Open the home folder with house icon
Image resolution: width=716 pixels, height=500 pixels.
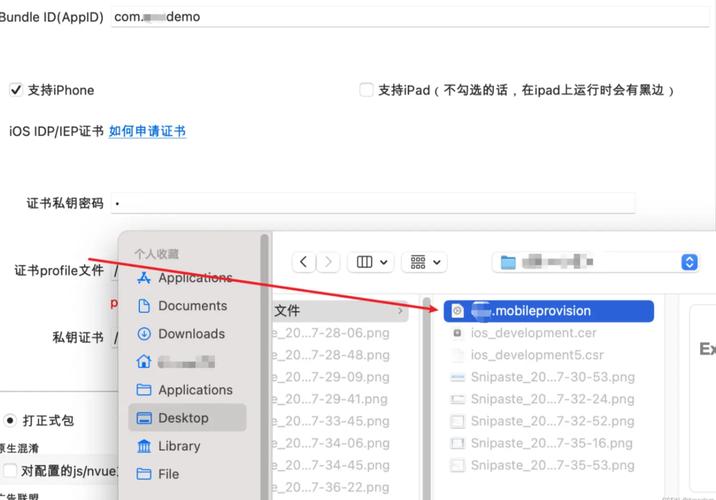pos(176,362)
